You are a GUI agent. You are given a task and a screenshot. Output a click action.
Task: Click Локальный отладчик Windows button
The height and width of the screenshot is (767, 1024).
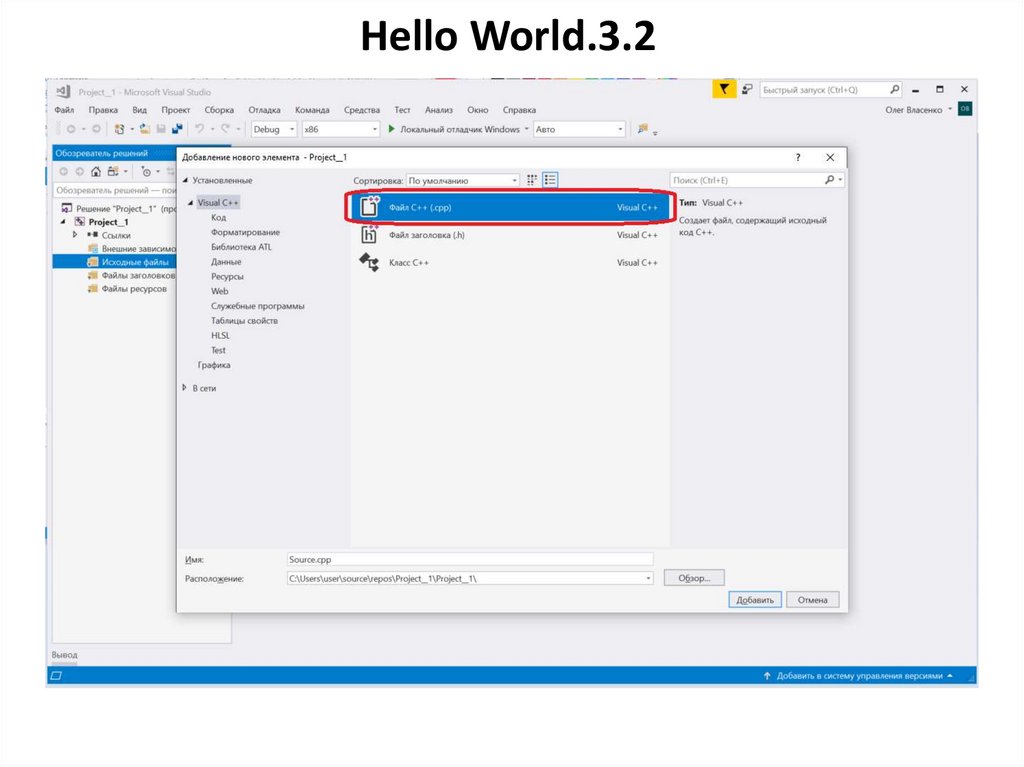459,129
